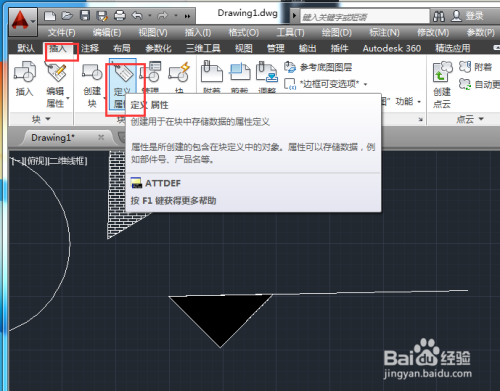500x391 pixels.
Task: Open the 工具(T) menu
Action: pos(290,33)
